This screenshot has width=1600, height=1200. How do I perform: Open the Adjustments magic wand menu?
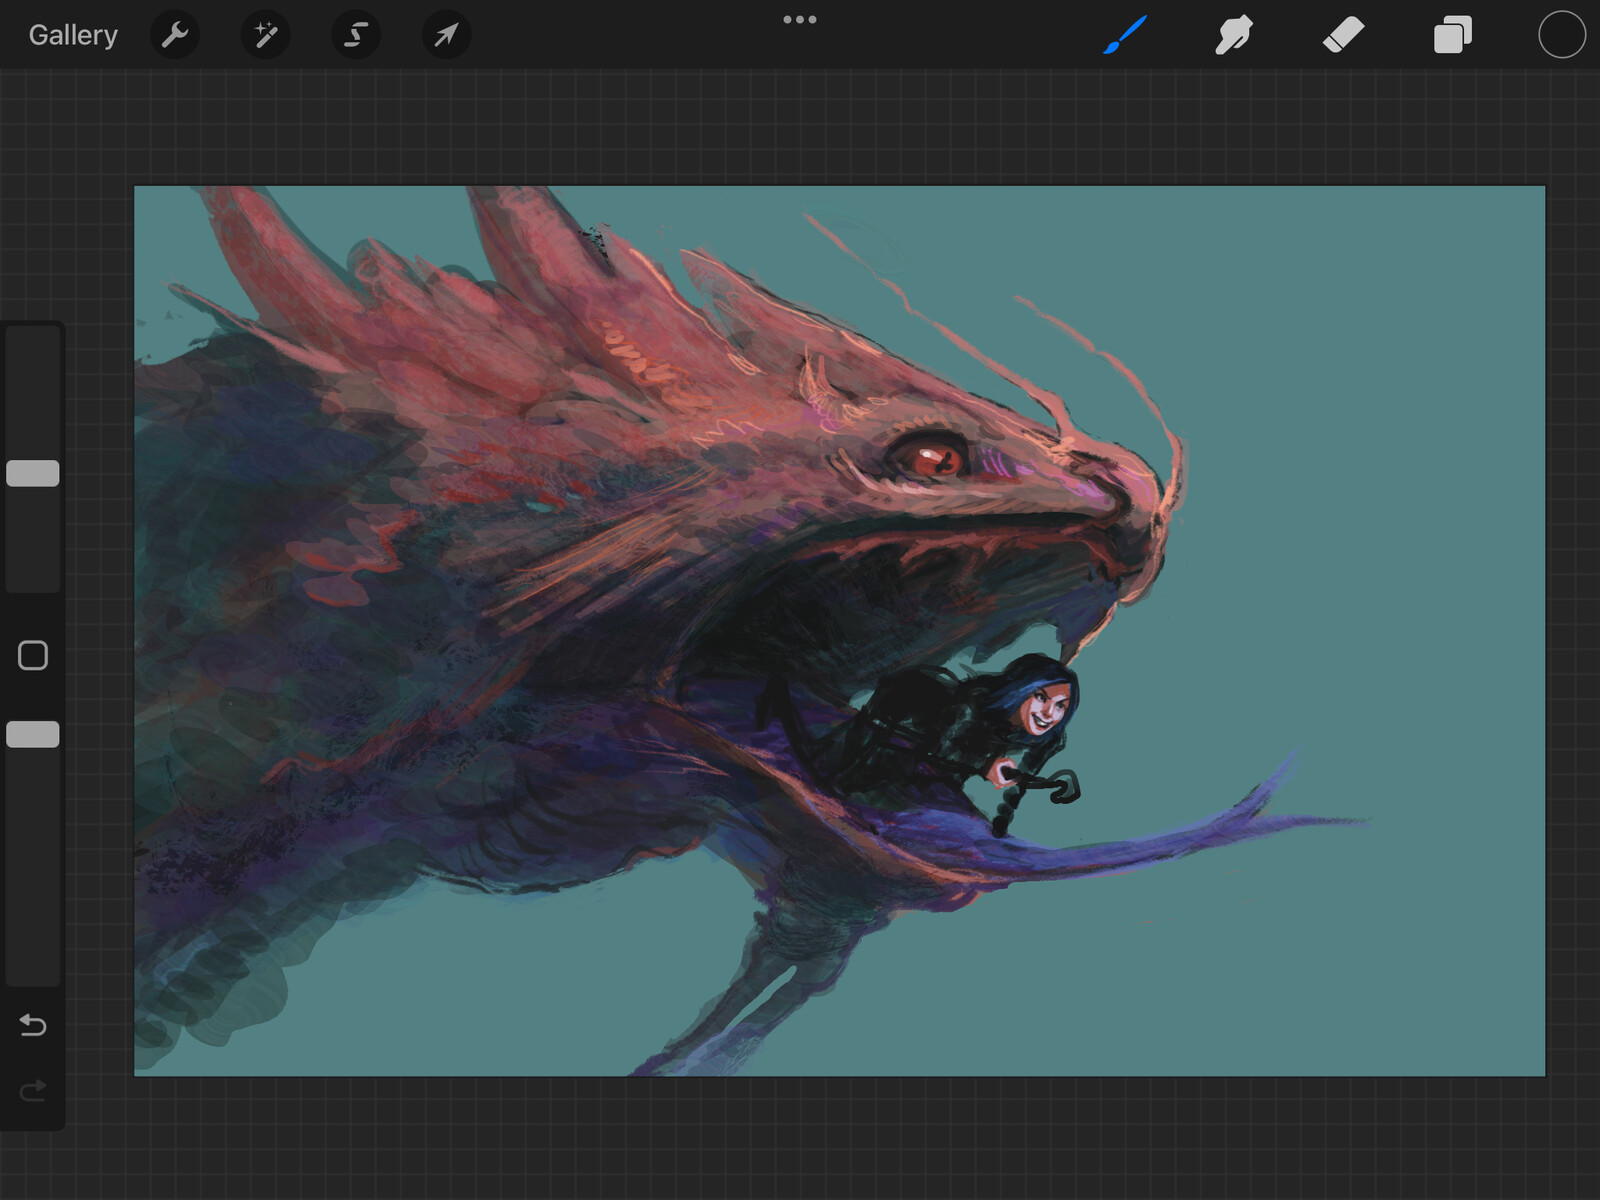(x=266, y=35)
